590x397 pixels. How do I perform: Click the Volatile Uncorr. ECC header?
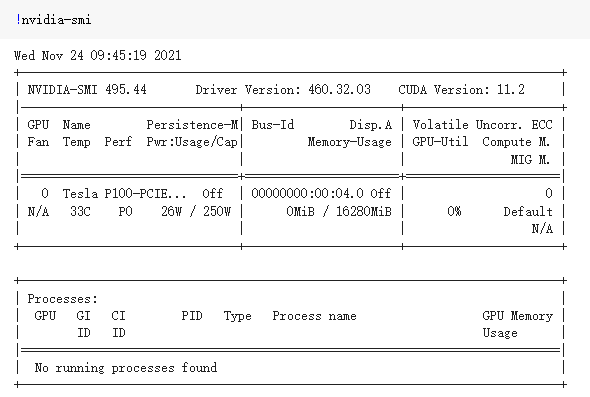[482, 125]
